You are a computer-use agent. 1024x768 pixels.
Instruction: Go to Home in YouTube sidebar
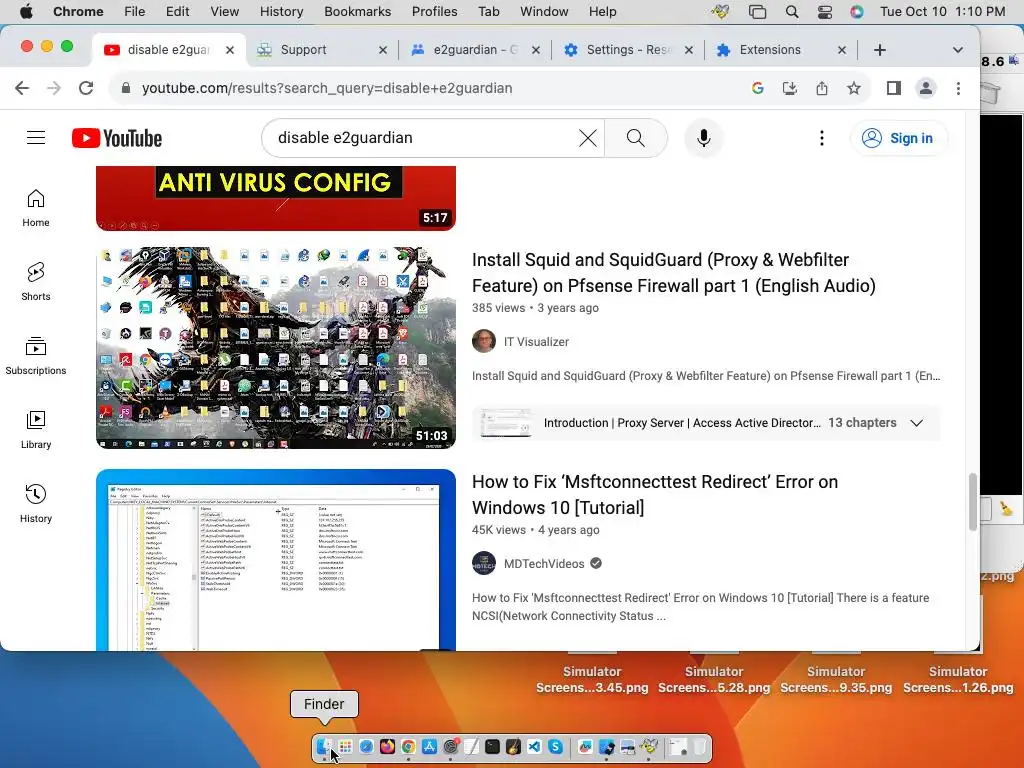click(36, 208)
